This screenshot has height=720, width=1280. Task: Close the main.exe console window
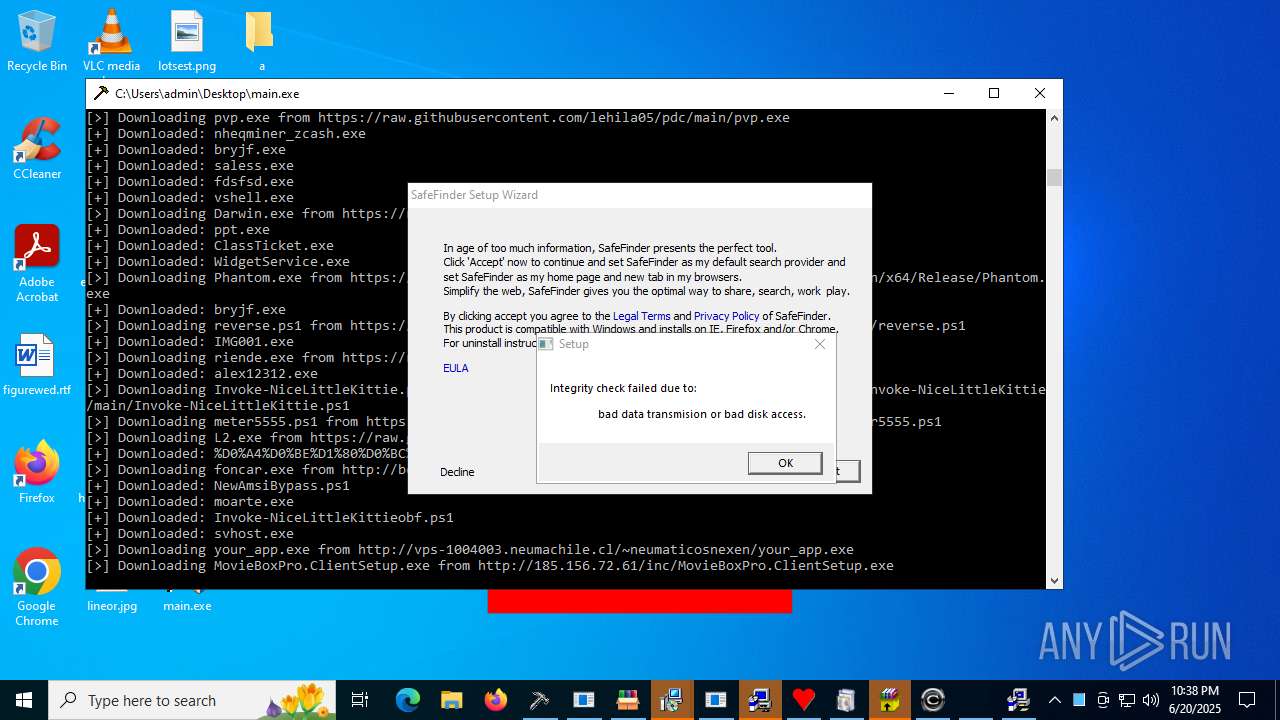(x=1040, y=94)
